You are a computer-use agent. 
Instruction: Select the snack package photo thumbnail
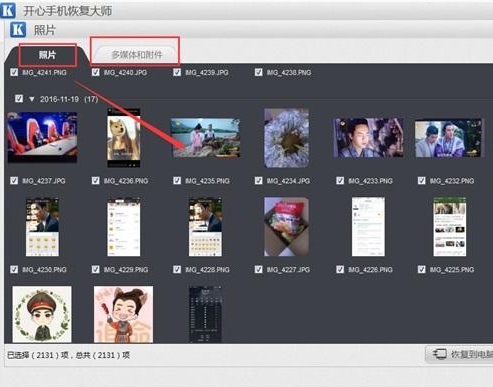287,227
